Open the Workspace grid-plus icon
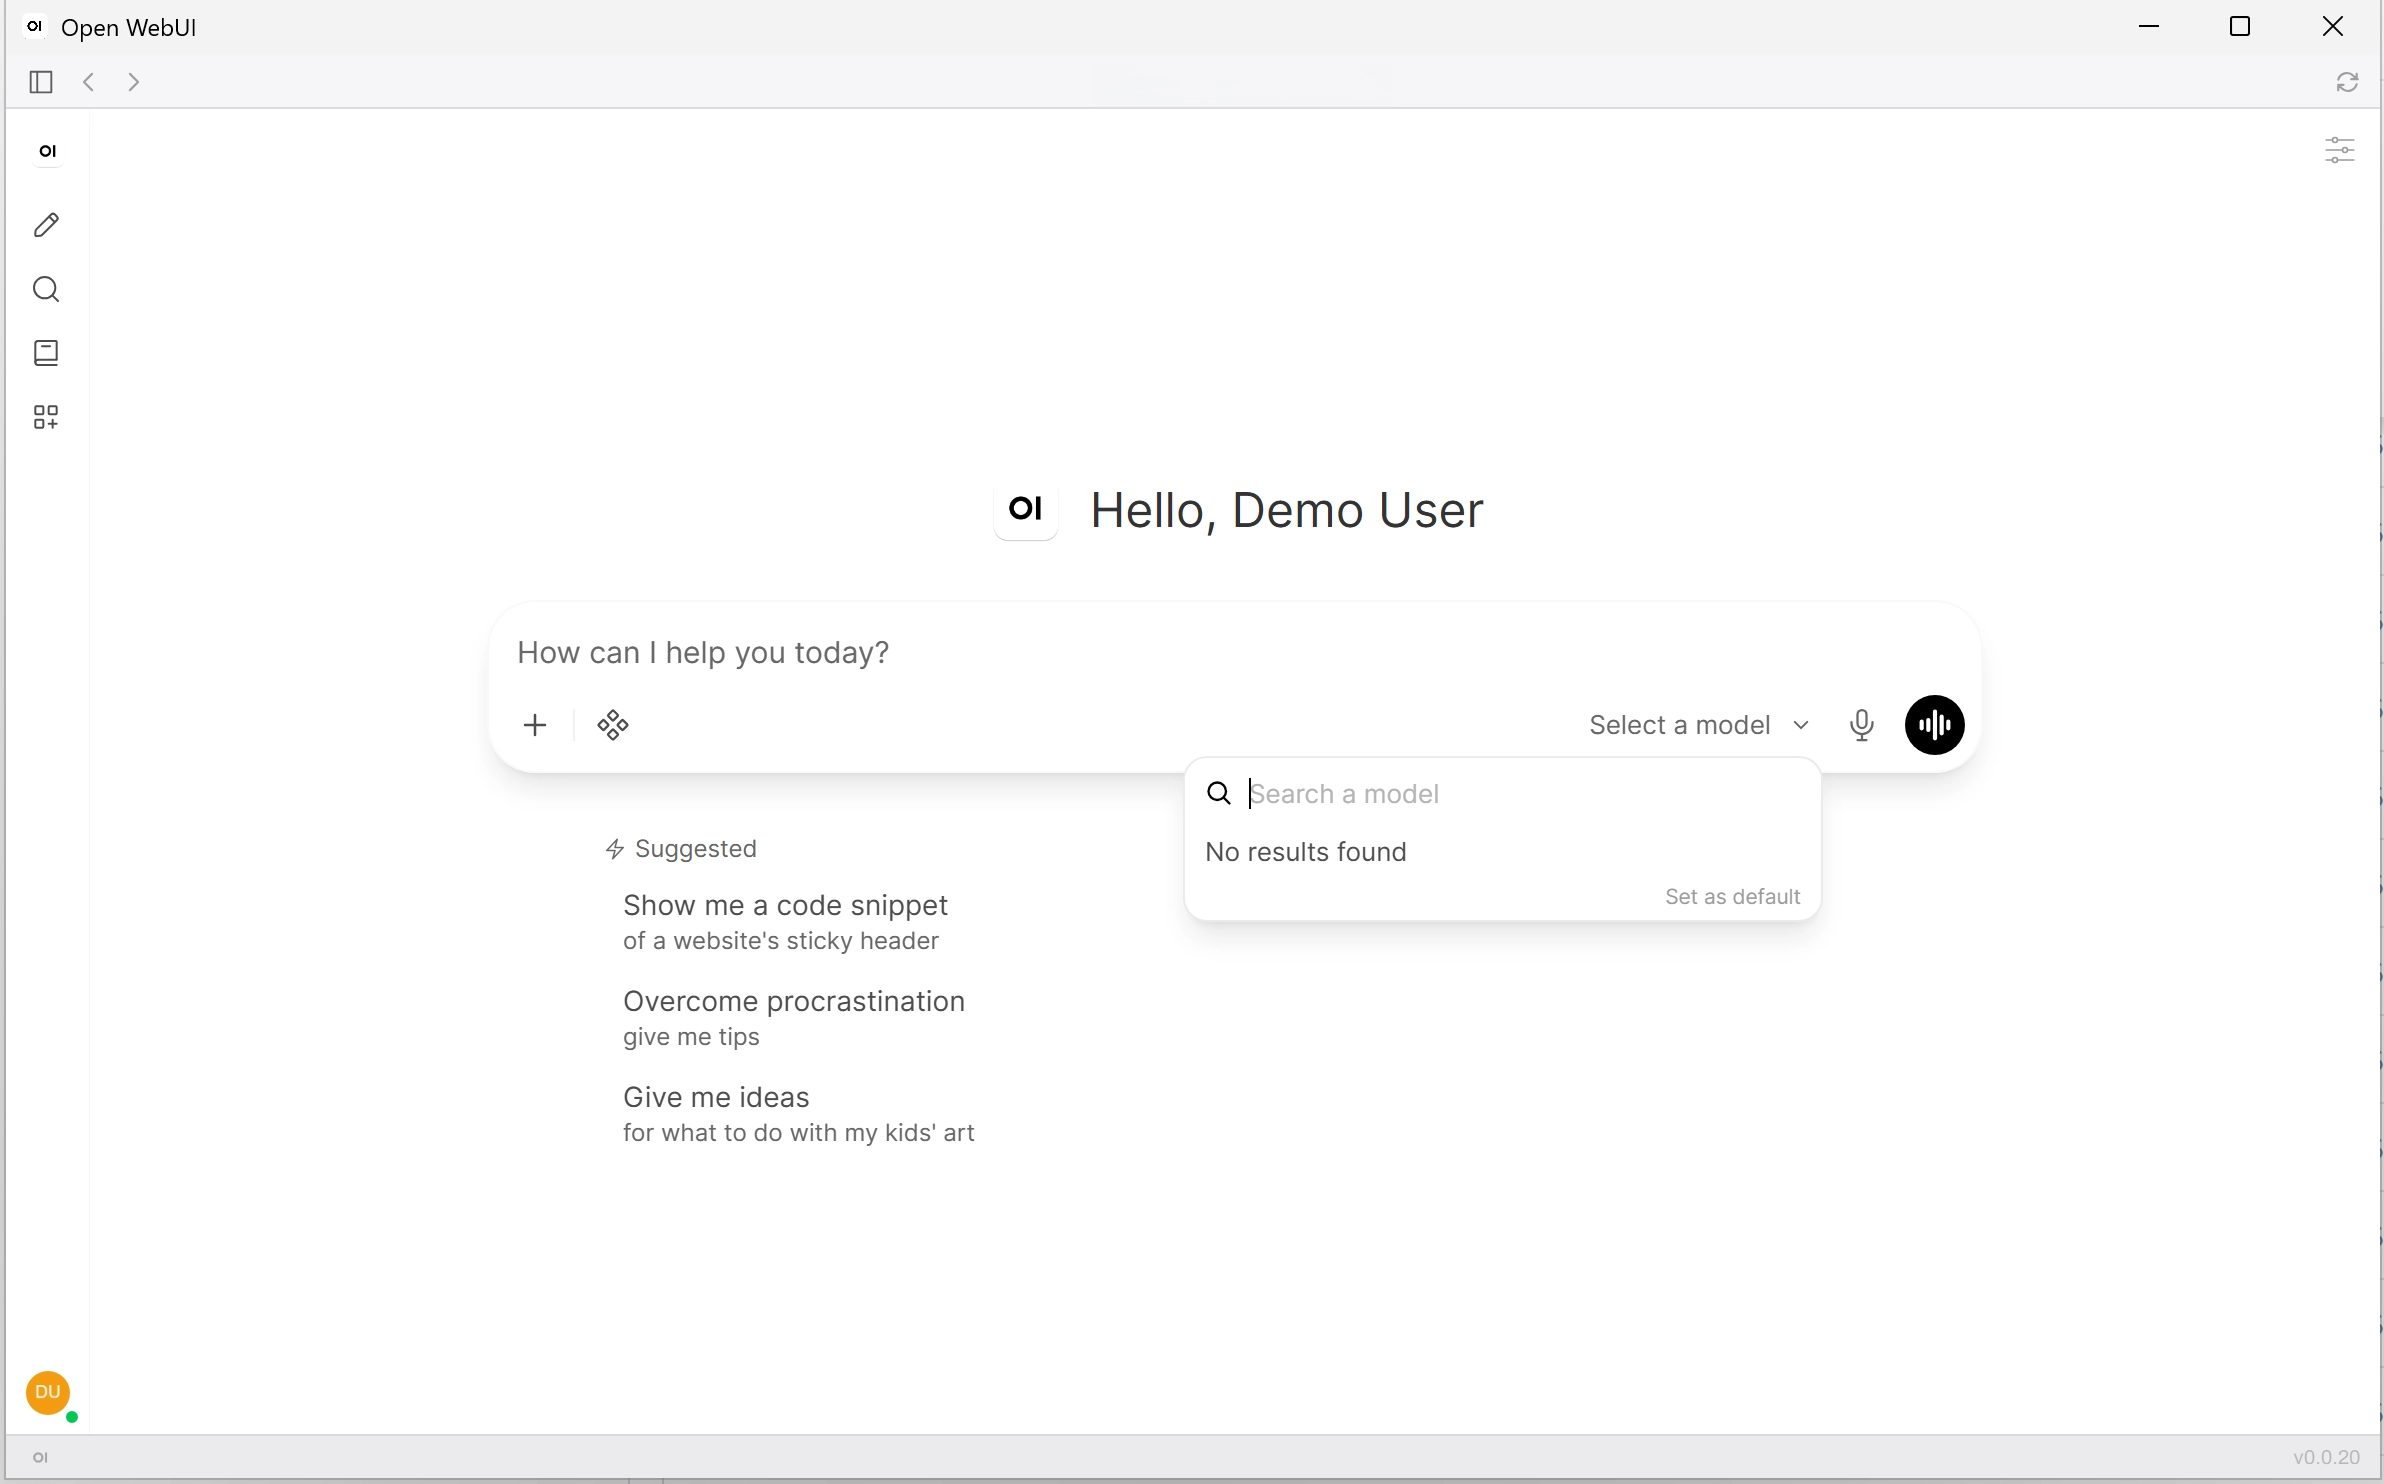The image size is (2384, 1484). pos(47,417)
